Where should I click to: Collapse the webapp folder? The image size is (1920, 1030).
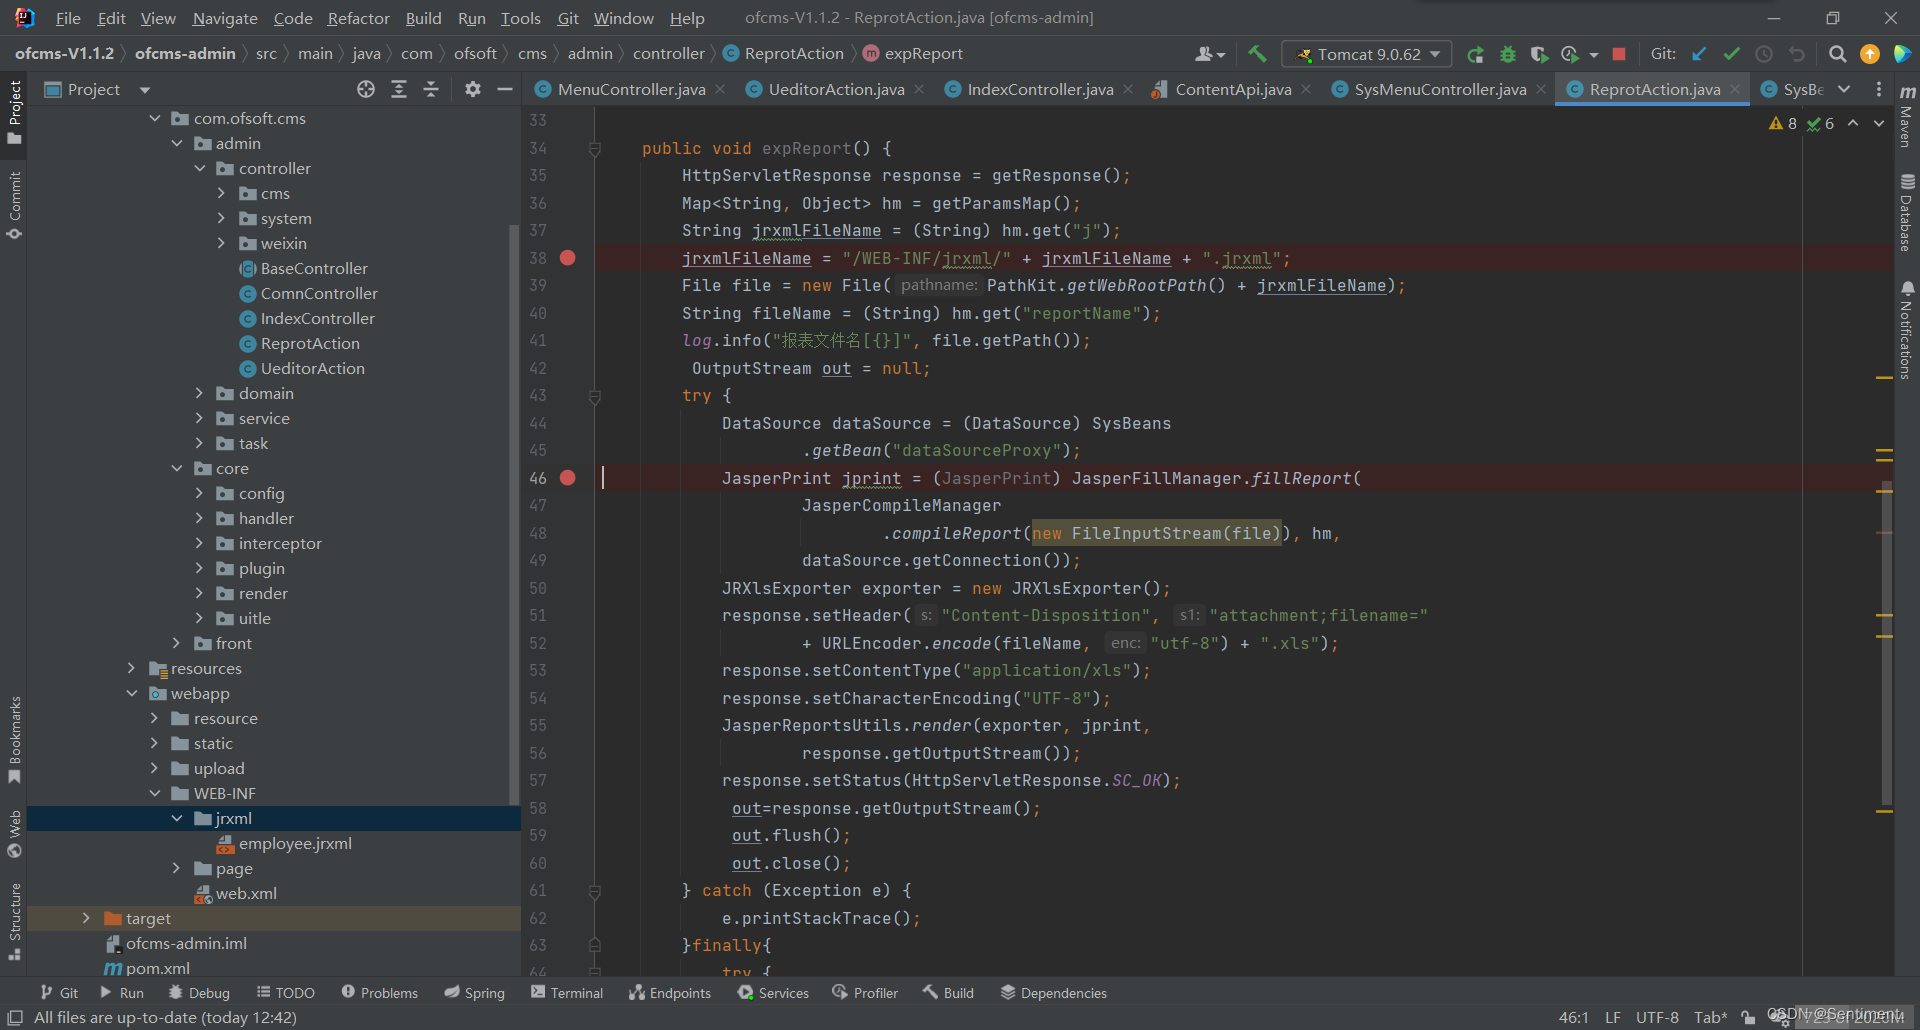[x=132, y=693]
